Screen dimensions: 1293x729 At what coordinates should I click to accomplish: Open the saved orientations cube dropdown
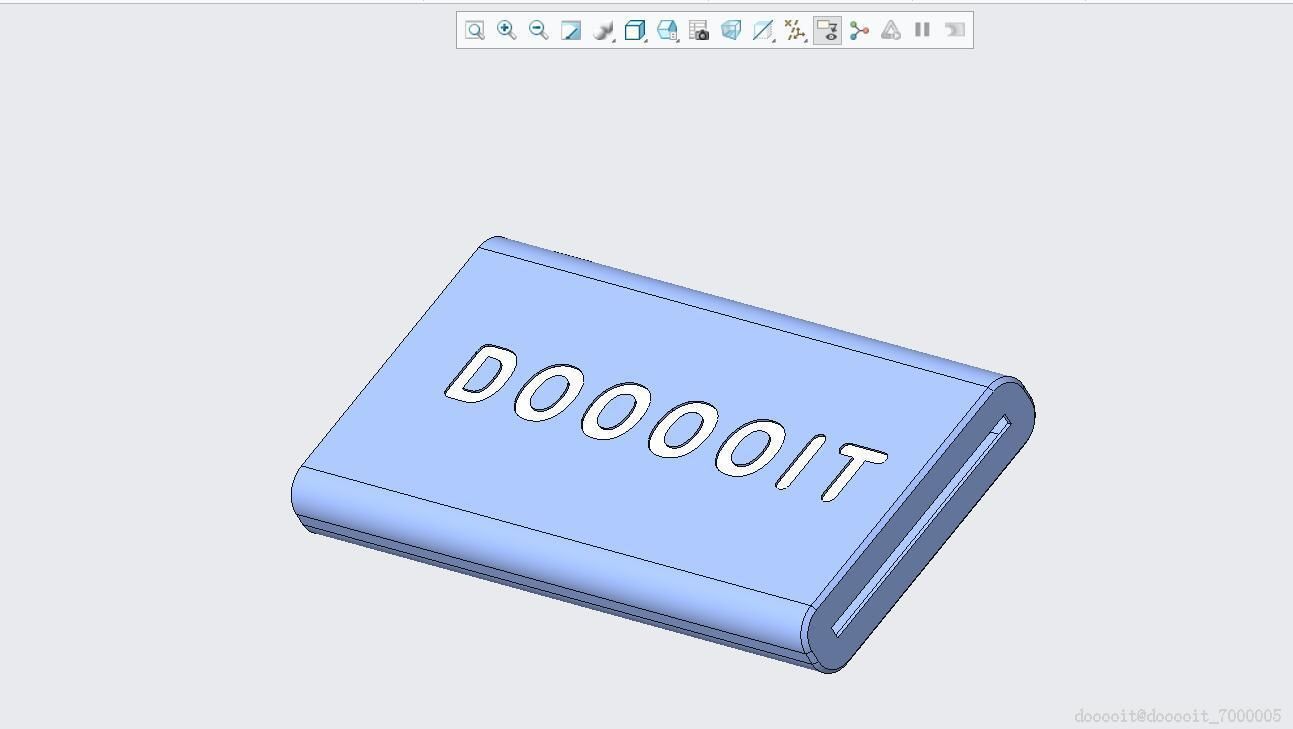(667, 30)
